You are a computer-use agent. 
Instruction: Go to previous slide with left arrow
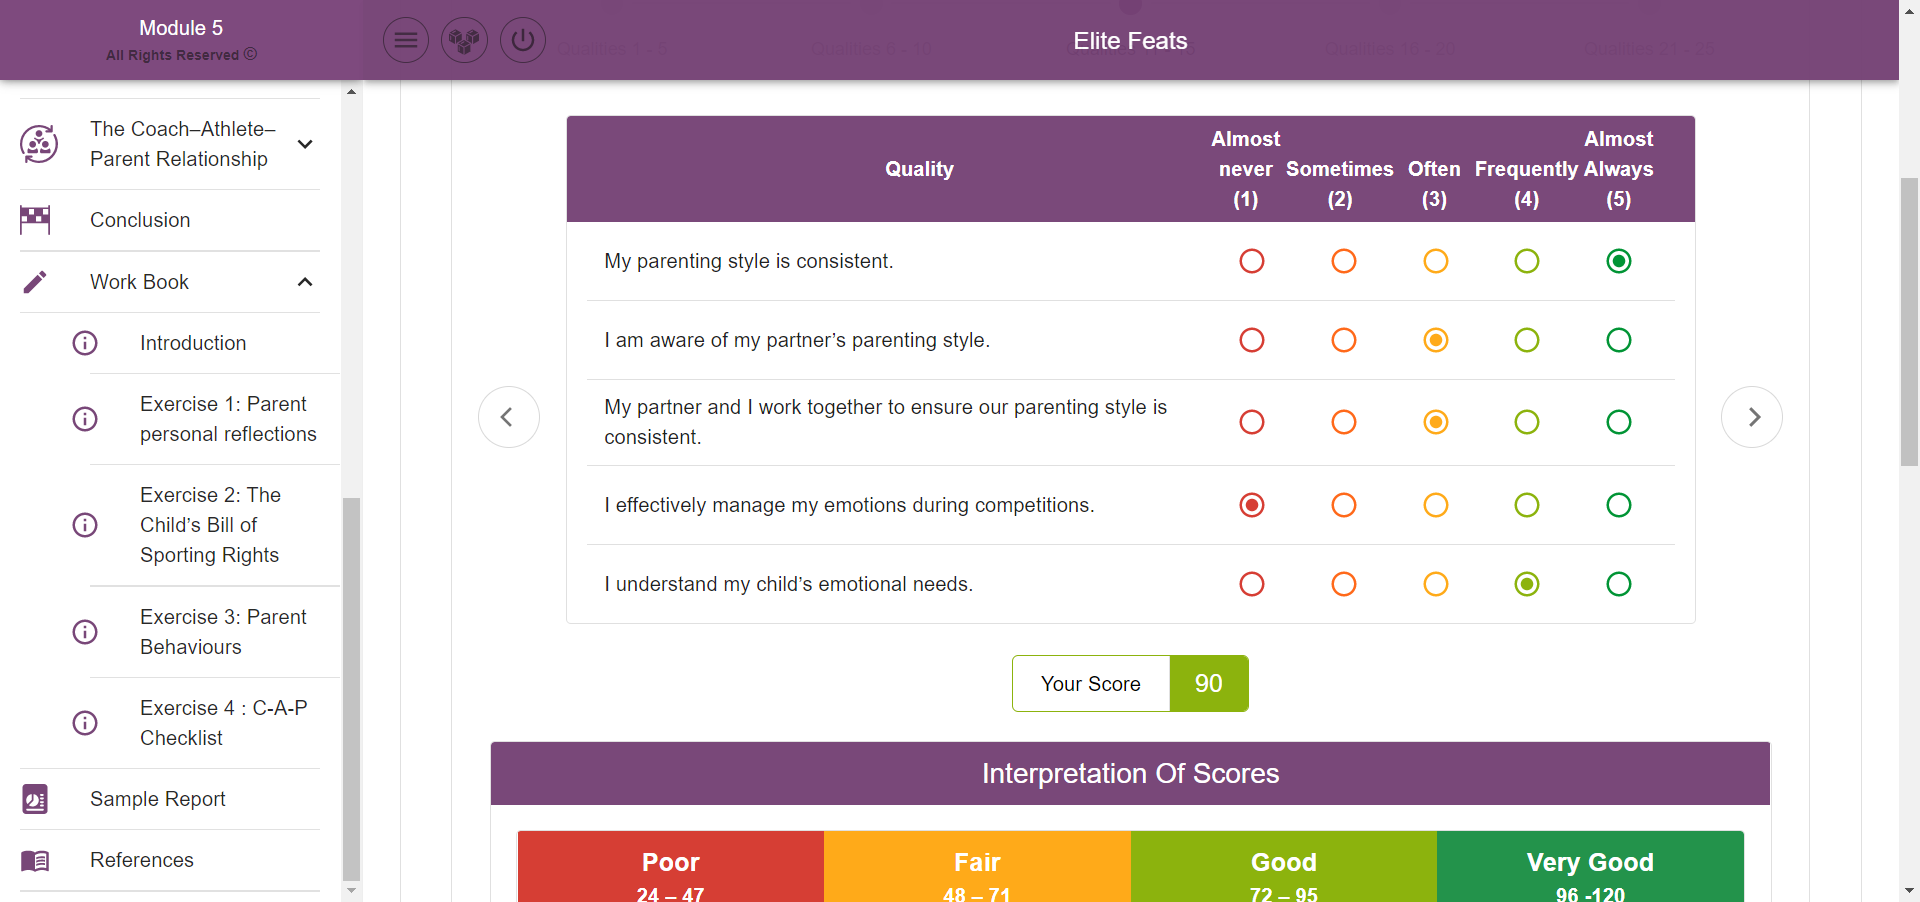click(508, 417)
